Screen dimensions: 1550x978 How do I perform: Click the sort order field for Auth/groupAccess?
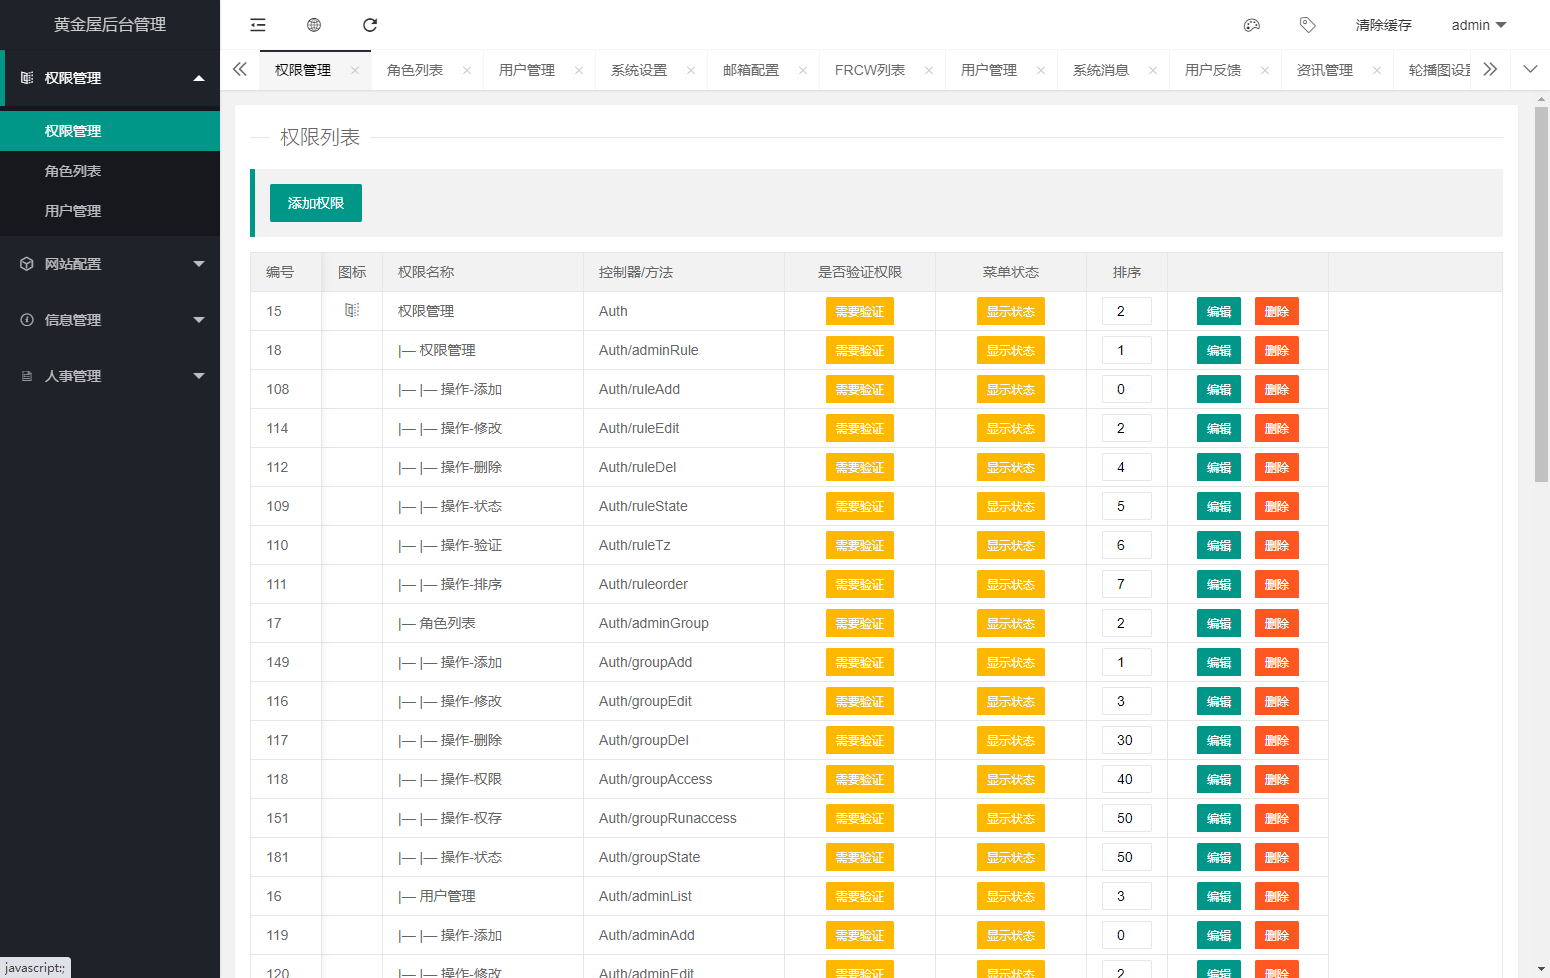tap(1126, 780)
